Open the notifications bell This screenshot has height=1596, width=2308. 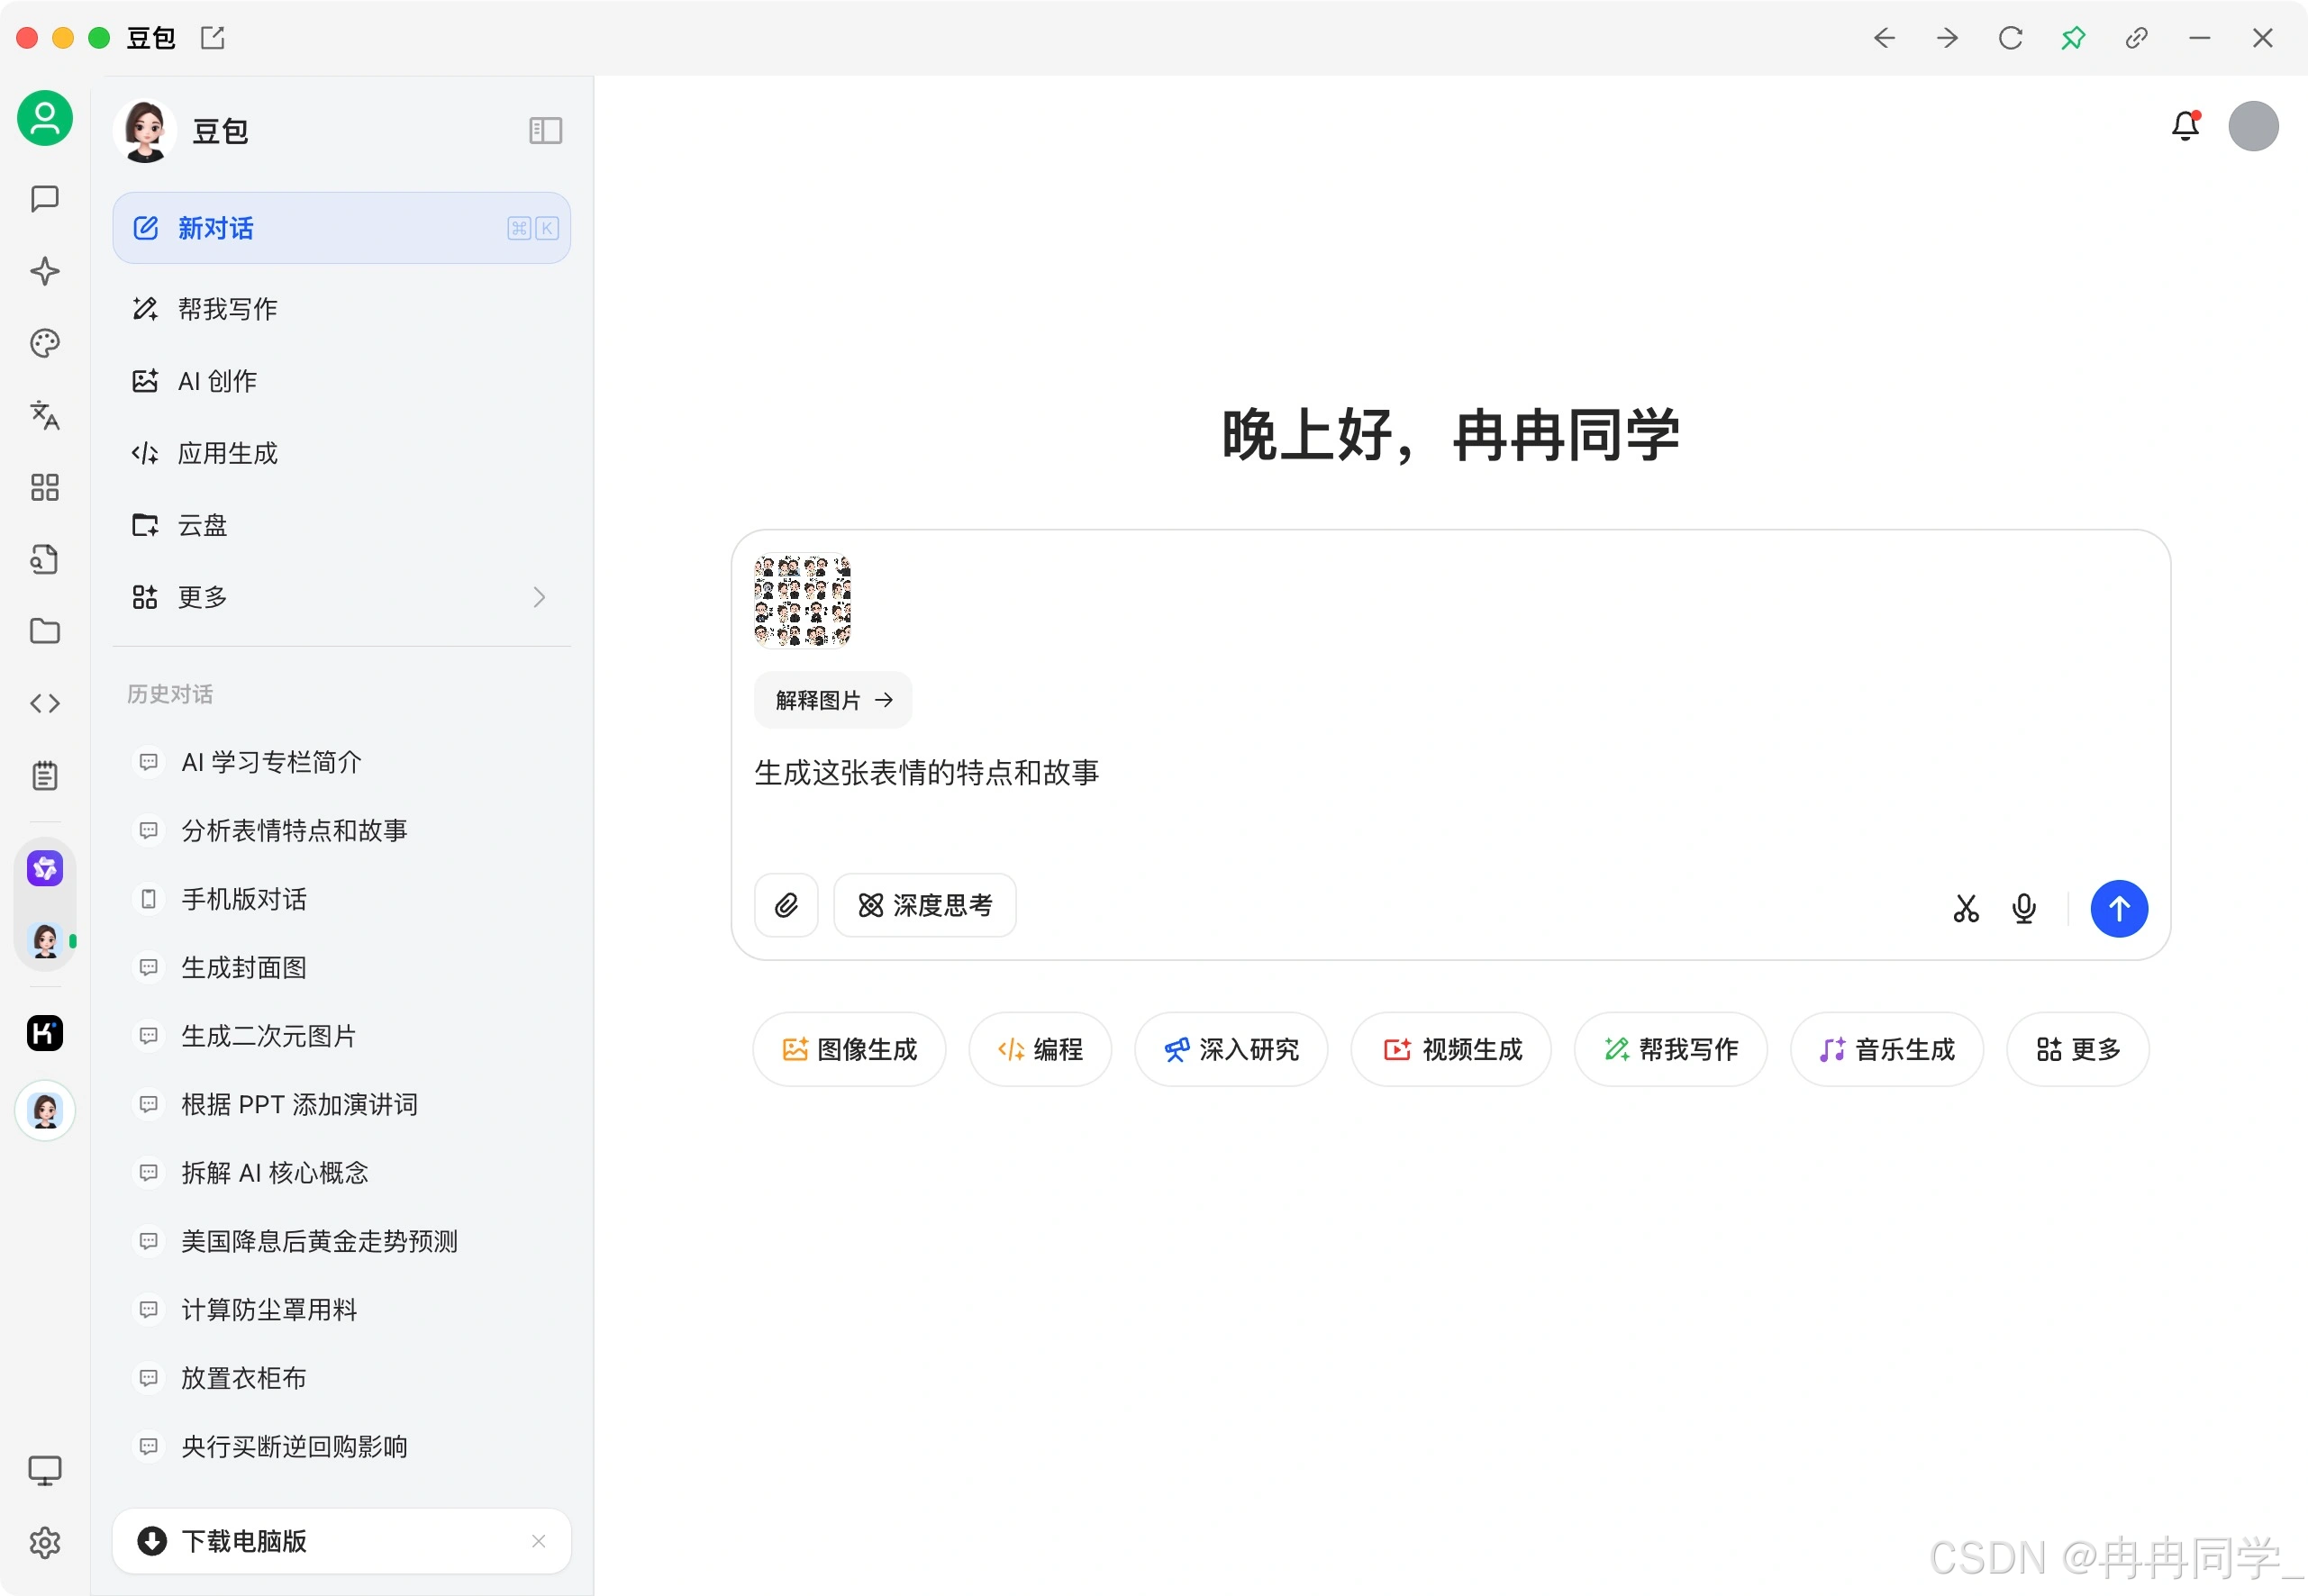click(x=2186, y=125)
